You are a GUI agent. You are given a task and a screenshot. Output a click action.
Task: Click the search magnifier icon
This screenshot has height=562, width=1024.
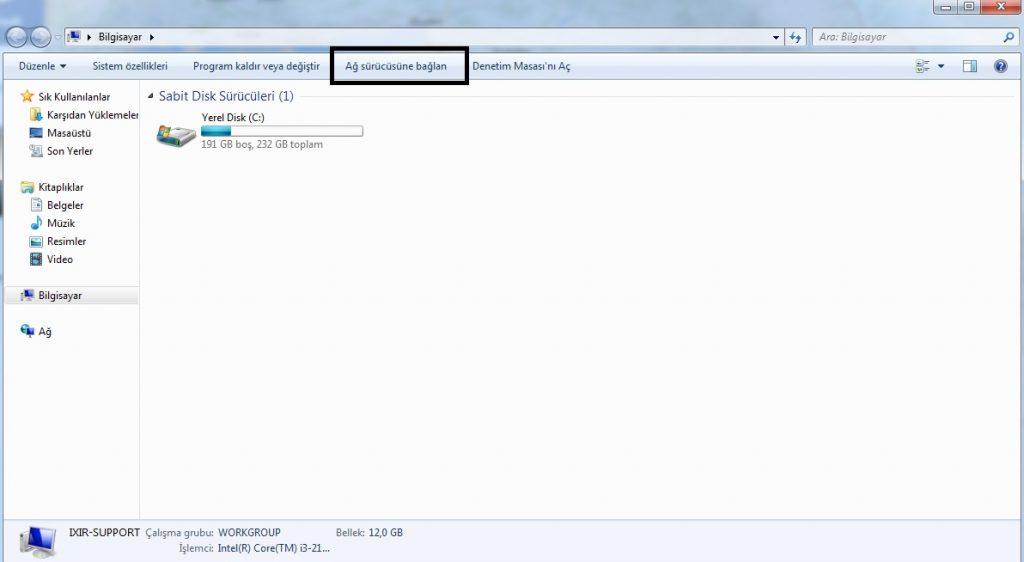[x=1008, y=37]
